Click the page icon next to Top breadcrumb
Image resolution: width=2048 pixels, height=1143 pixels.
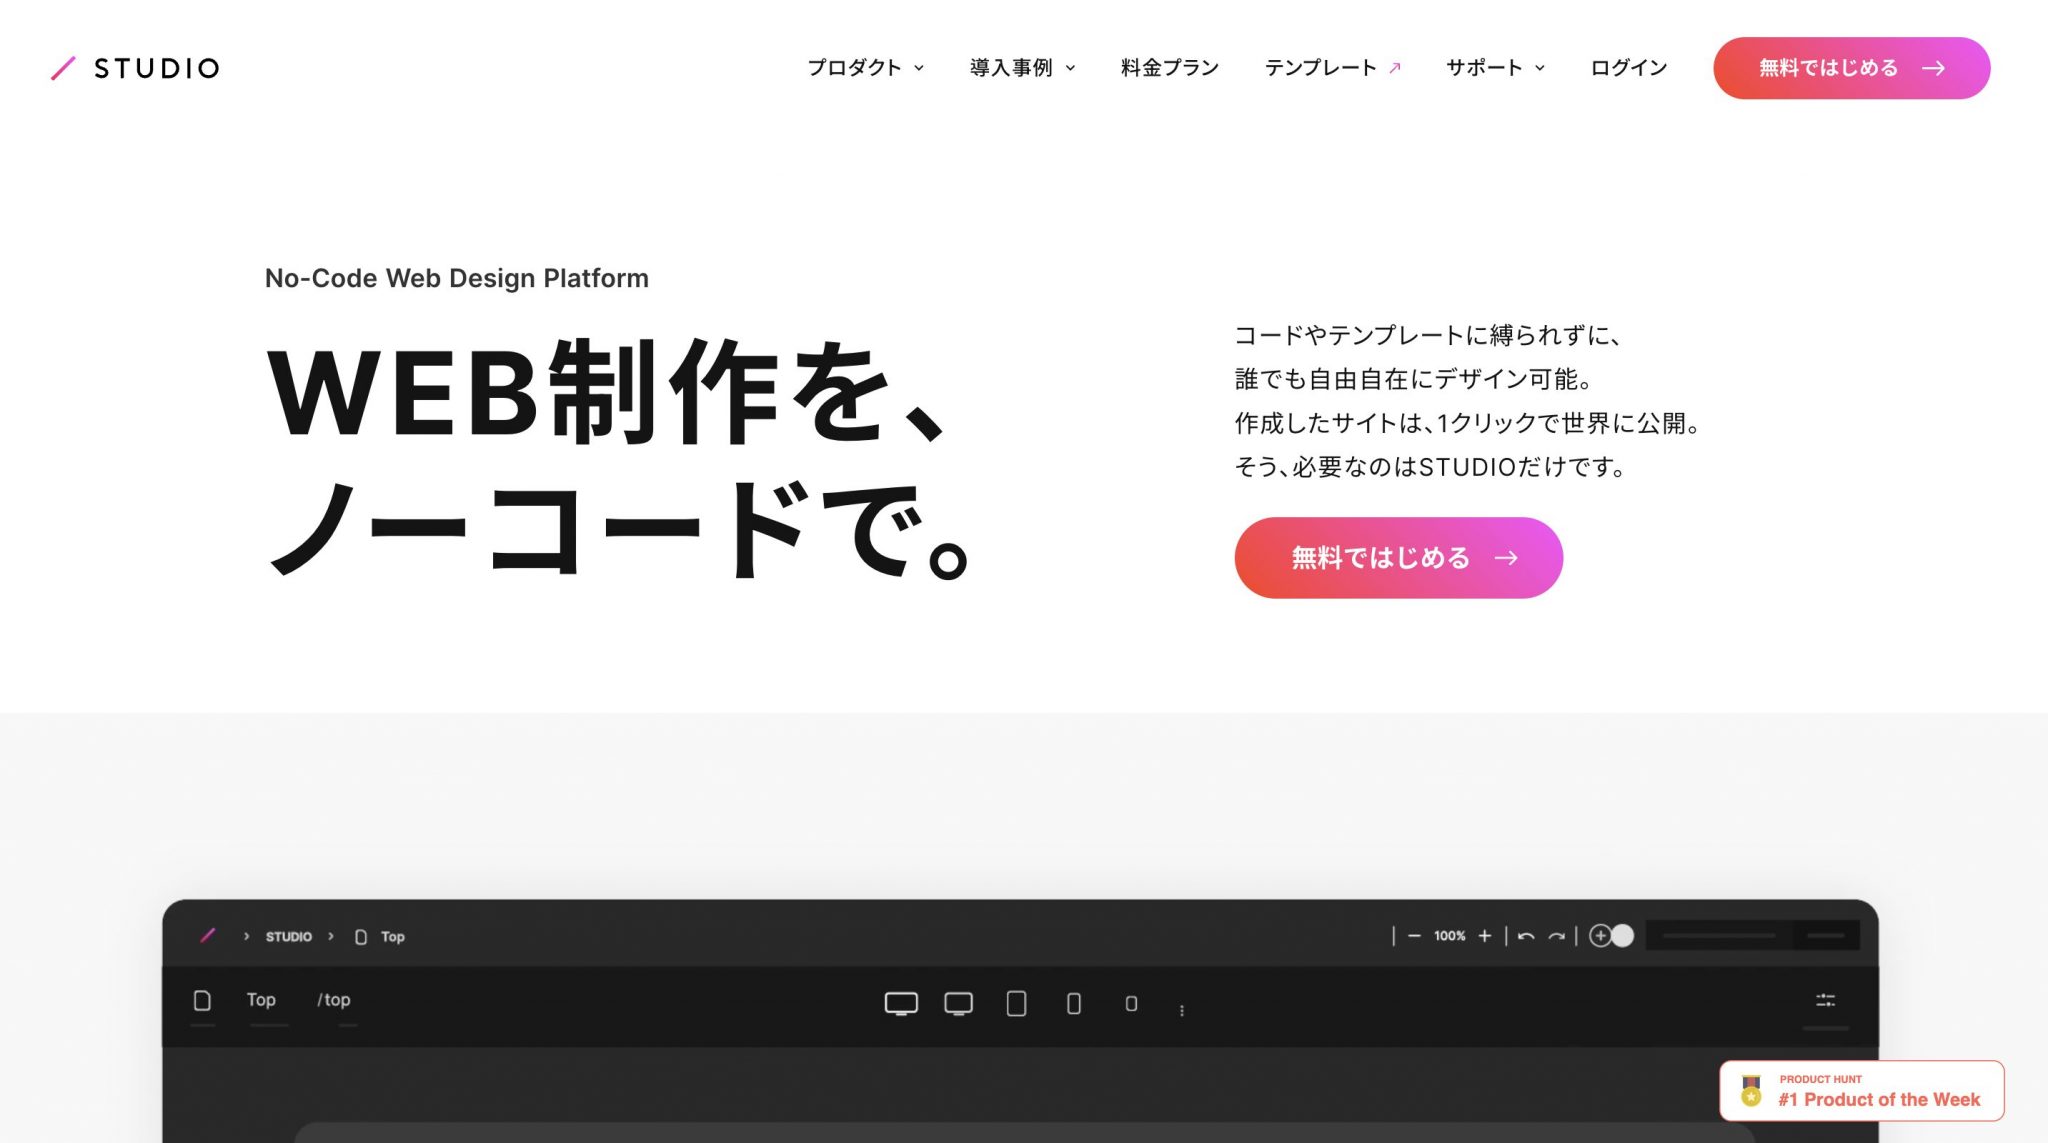pyautogui.click(x=359, y=936)
